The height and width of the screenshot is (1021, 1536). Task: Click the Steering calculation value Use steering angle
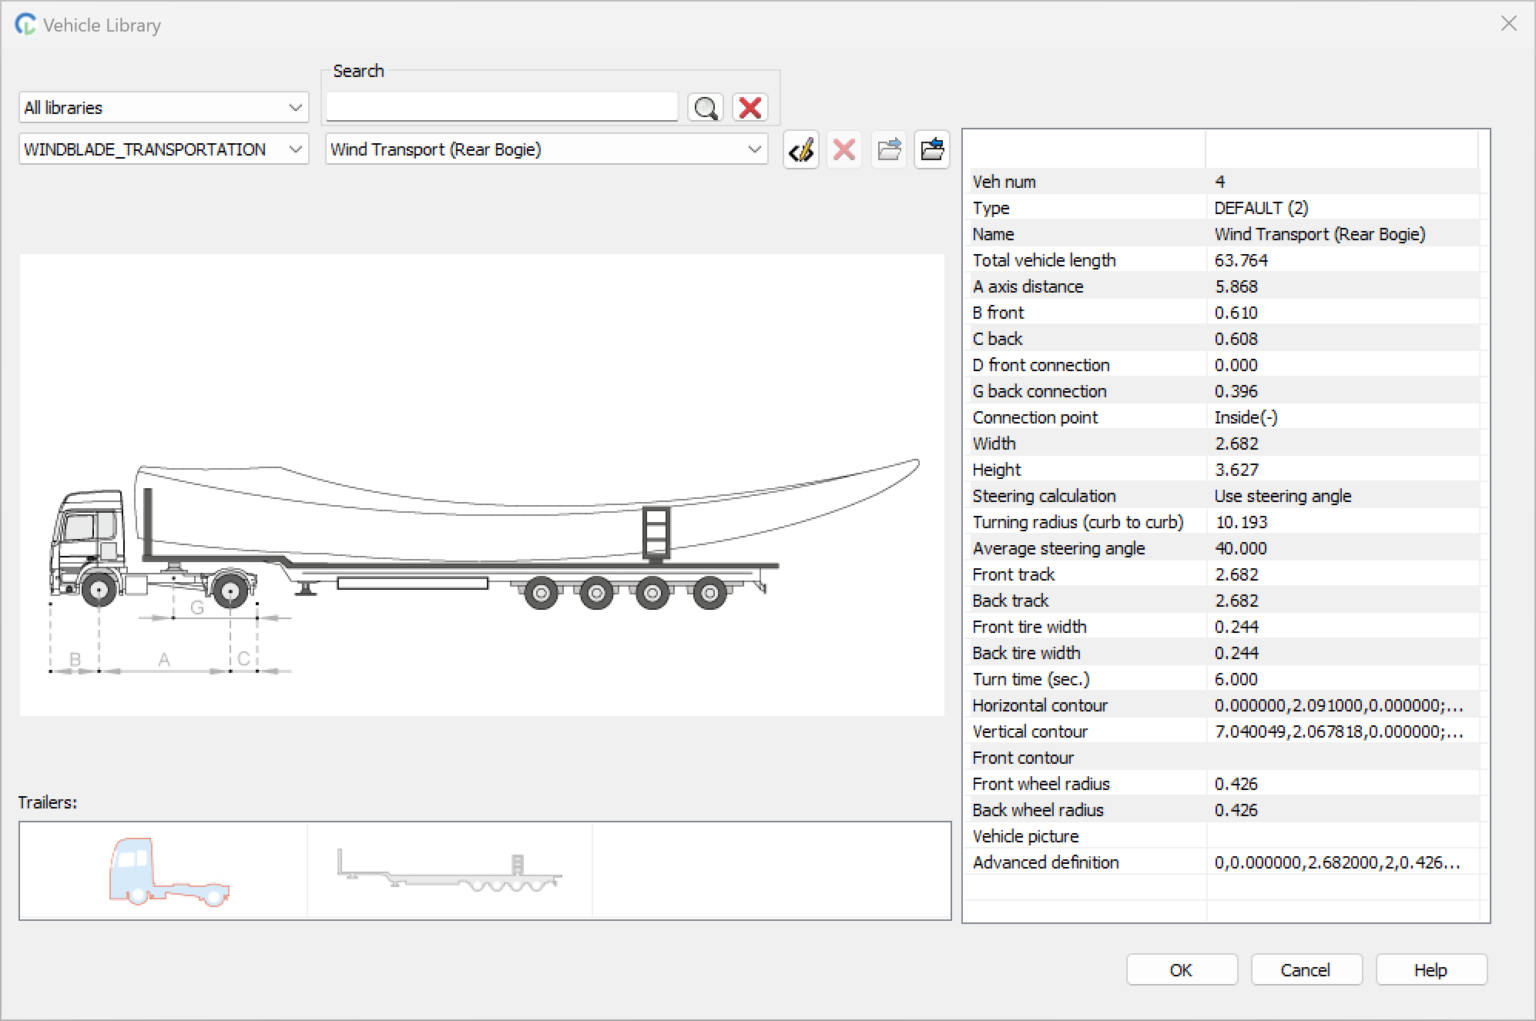pyautogui.click(x=1283, y=496)
